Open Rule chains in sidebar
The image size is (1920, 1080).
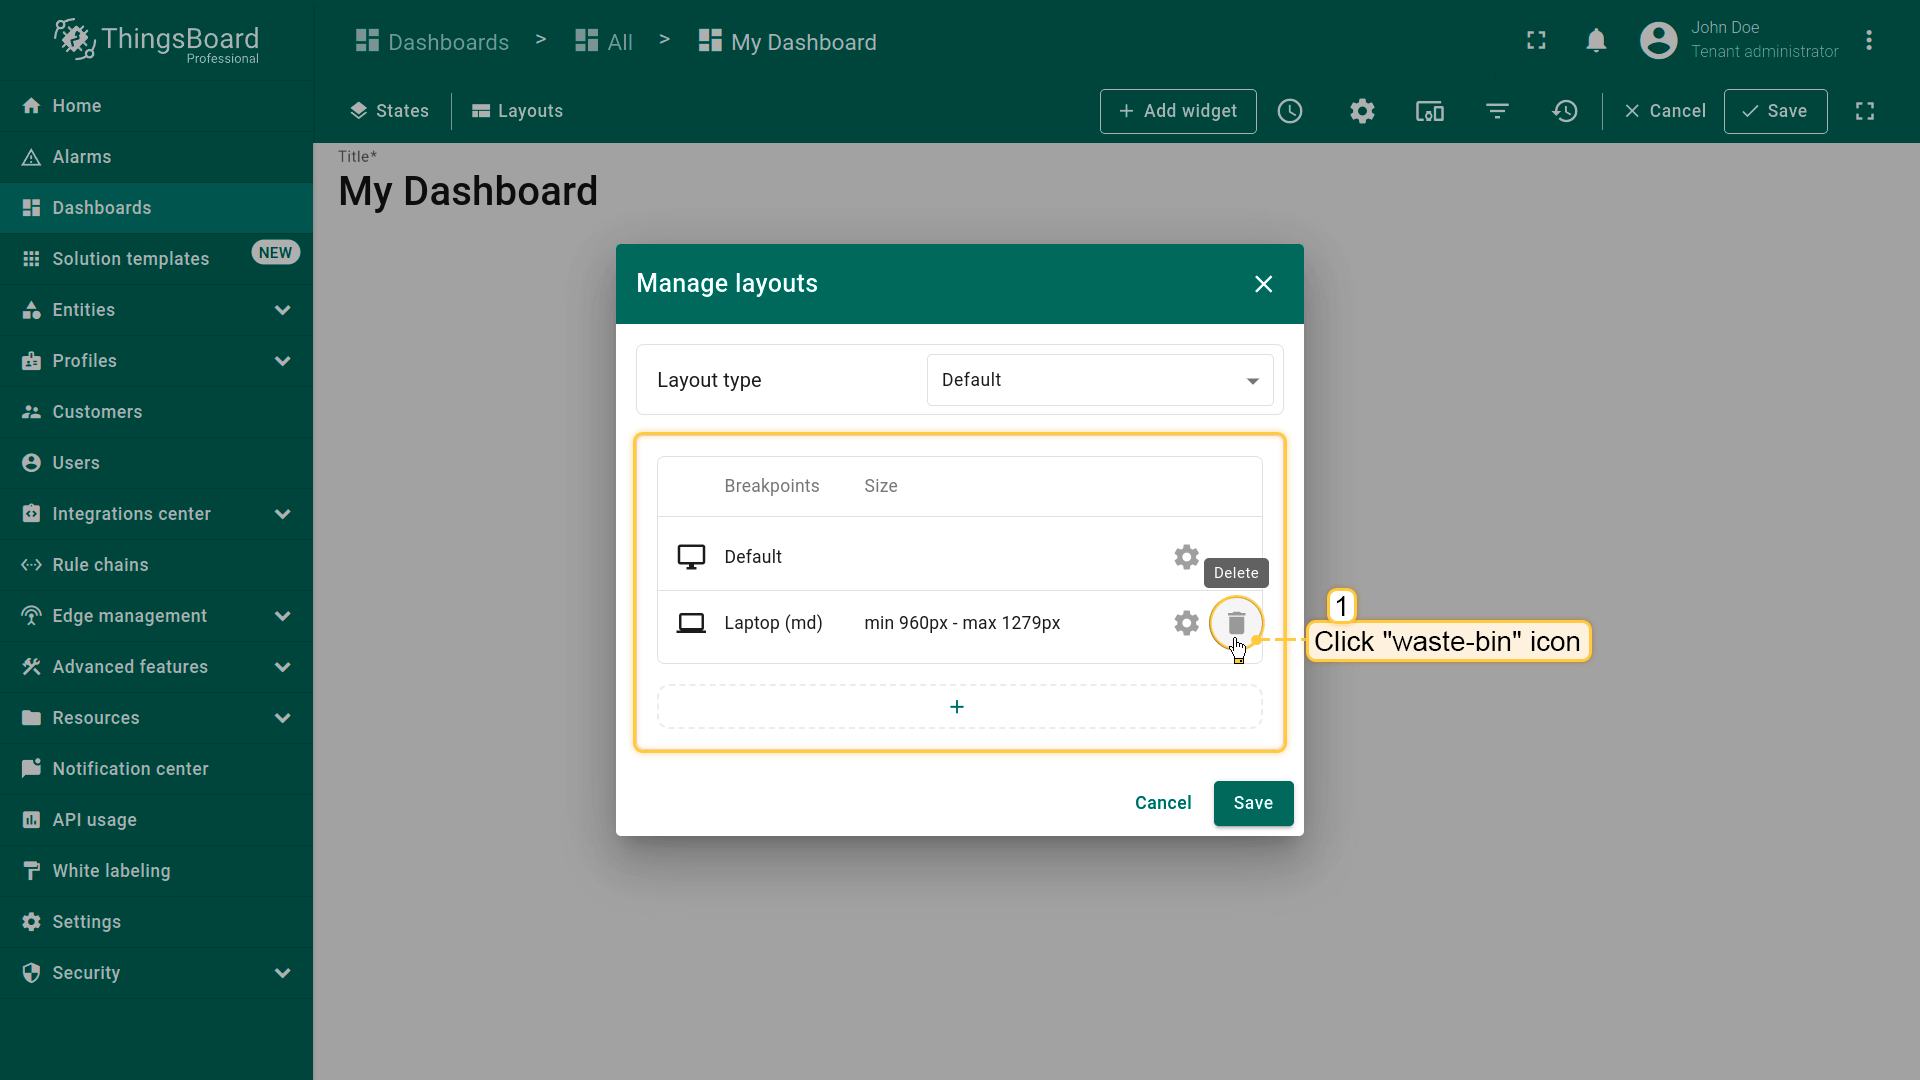[100, 565]
